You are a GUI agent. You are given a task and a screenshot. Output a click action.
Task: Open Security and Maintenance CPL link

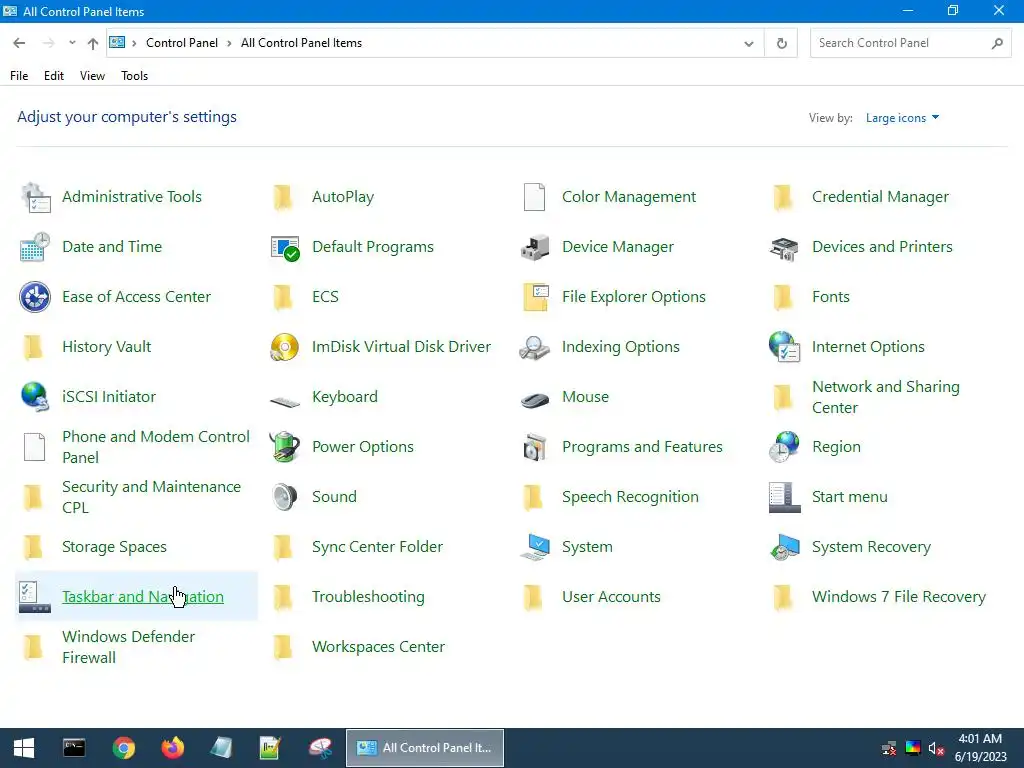tap(151, 497)
